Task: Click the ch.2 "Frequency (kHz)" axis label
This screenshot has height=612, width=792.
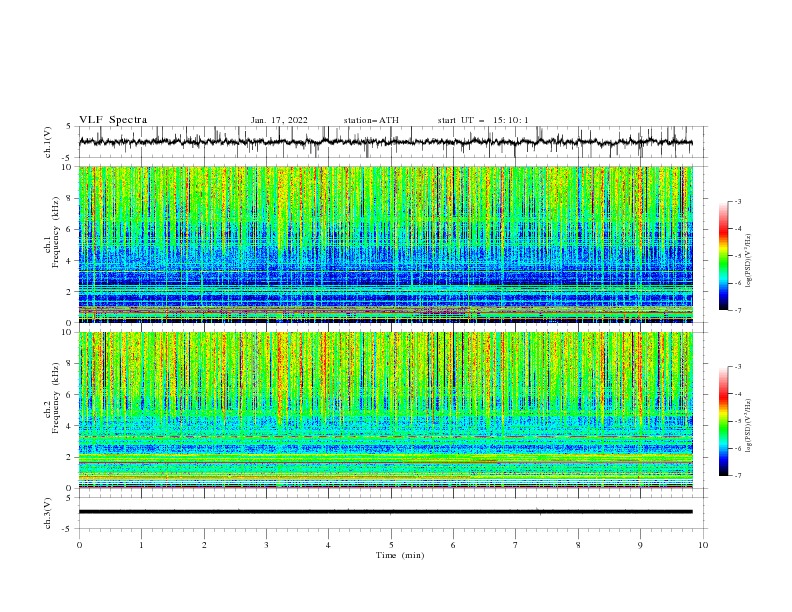Action: point(56,398)
